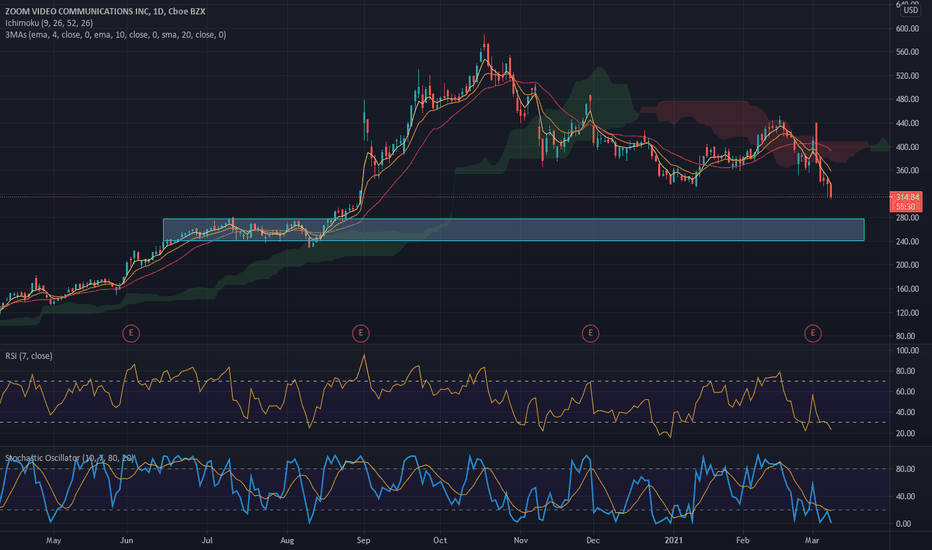Click the 280.00 price axis label
Image resolution: width=932 pixels, height=550 pixels.
click(x=907, y=218)
